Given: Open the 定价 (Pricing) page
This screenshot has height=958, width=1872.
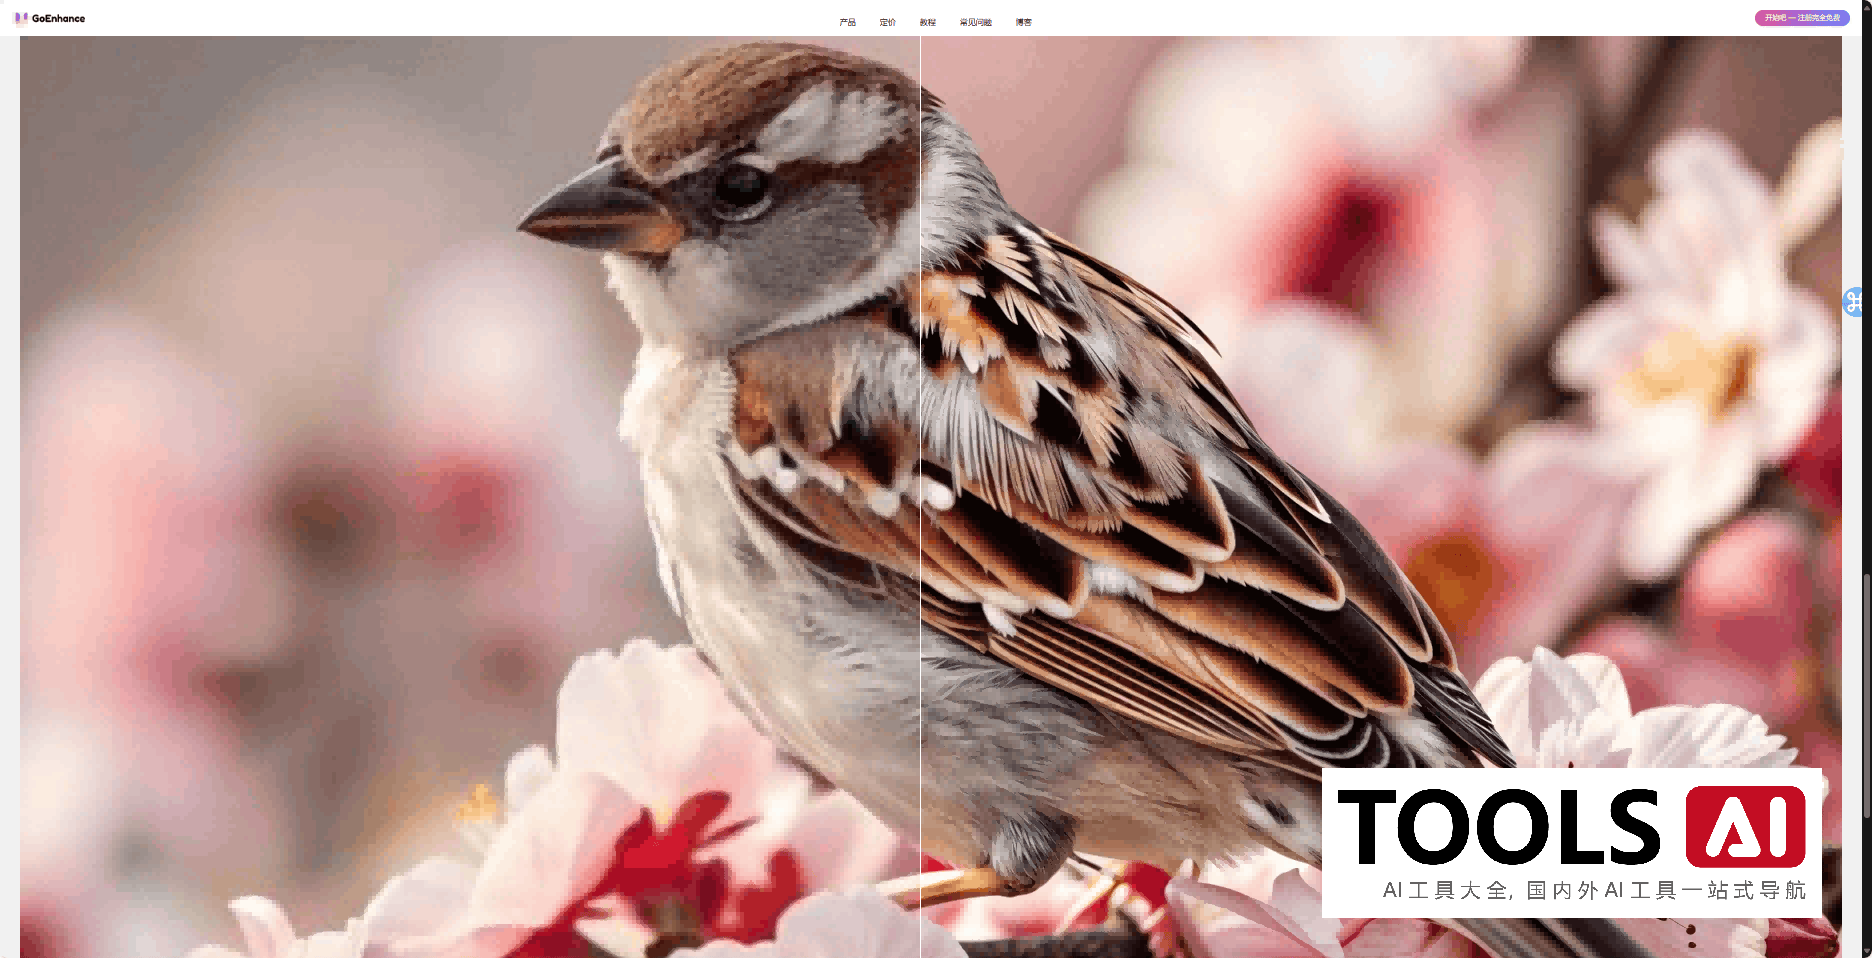Looking at the screenshot, I should pyautogui.click(x=887, y=22).
